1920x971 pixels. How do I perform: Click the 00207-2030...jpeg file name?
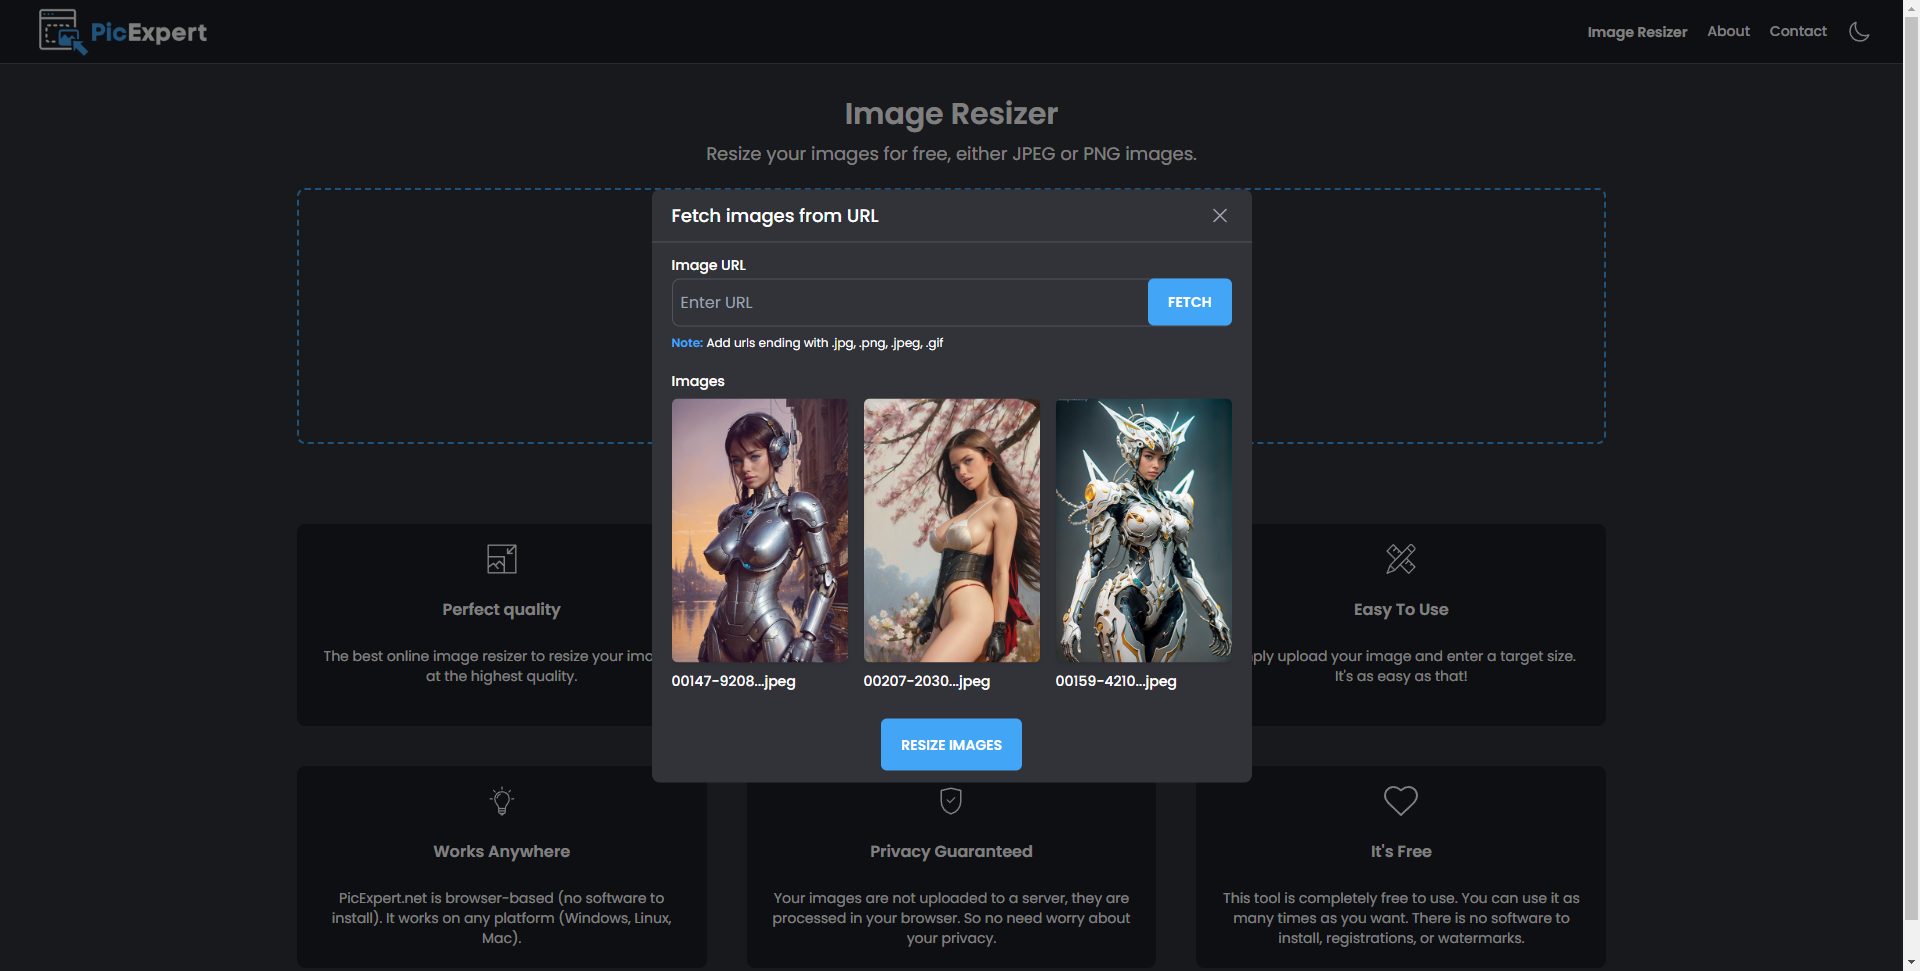point(926,681)
